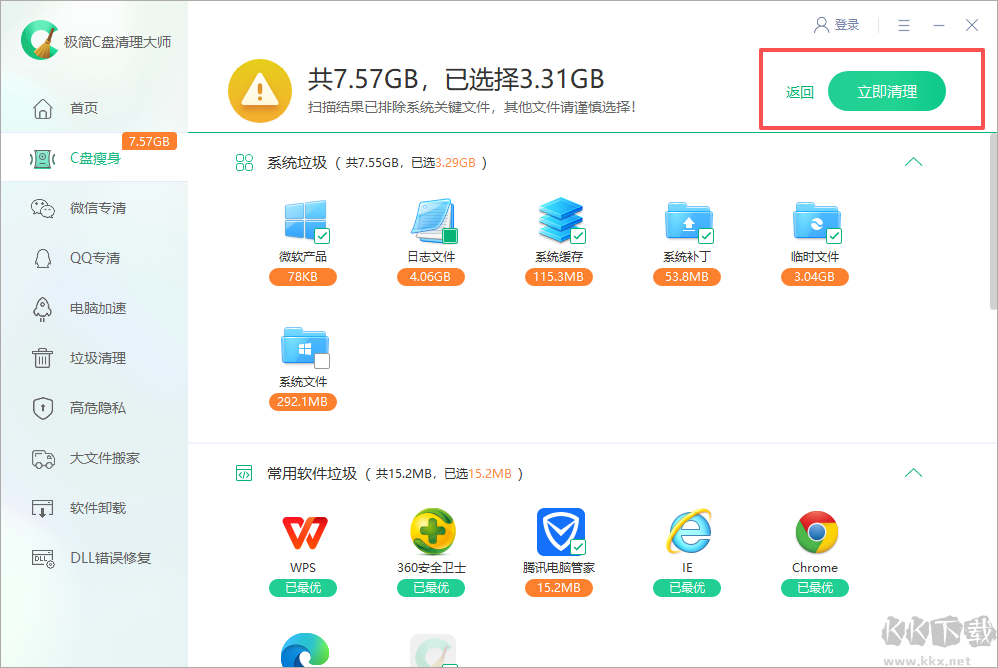This screenshot has width=998, height=668.
Task: Deselect the 腾讯电脑管家 junk item
Action: coord(576,546)
